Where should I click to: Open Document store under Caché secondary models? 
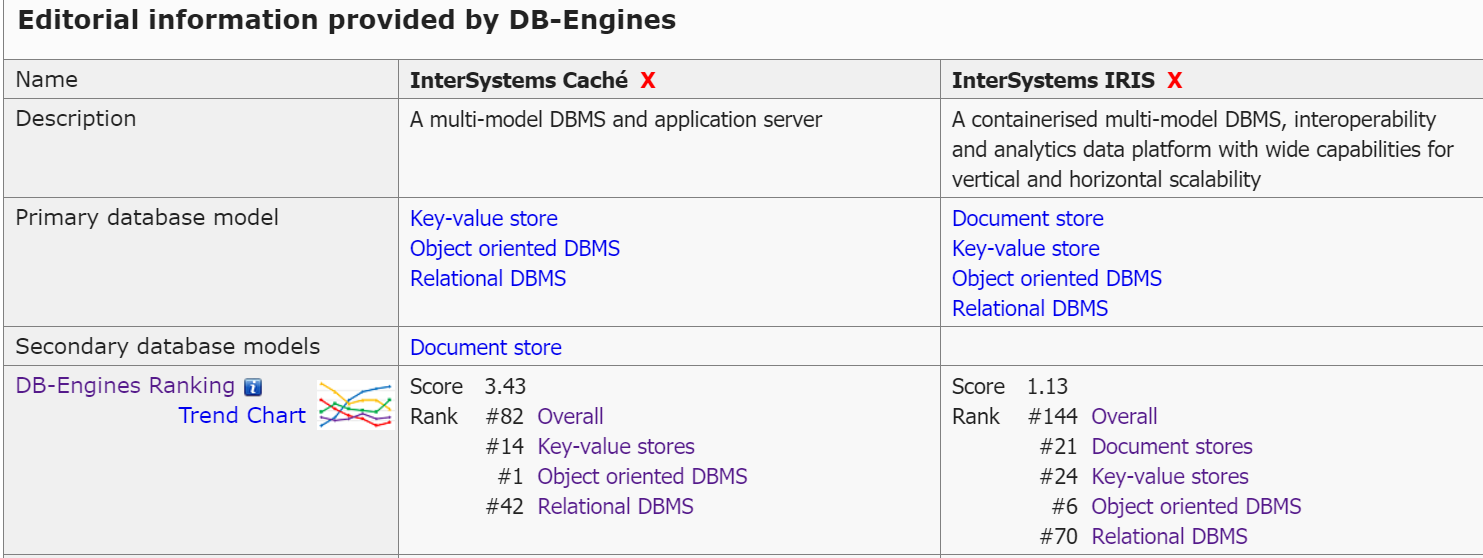(486, 348)
